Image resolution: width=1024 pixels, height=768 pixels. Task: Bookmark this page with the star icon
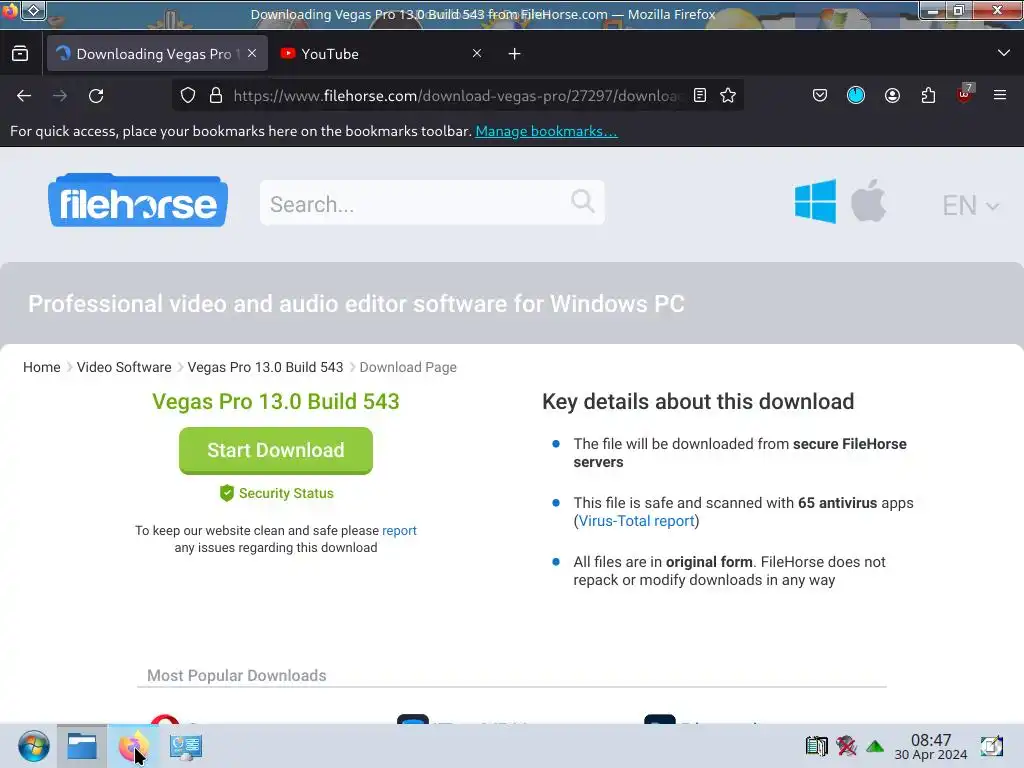728,95
